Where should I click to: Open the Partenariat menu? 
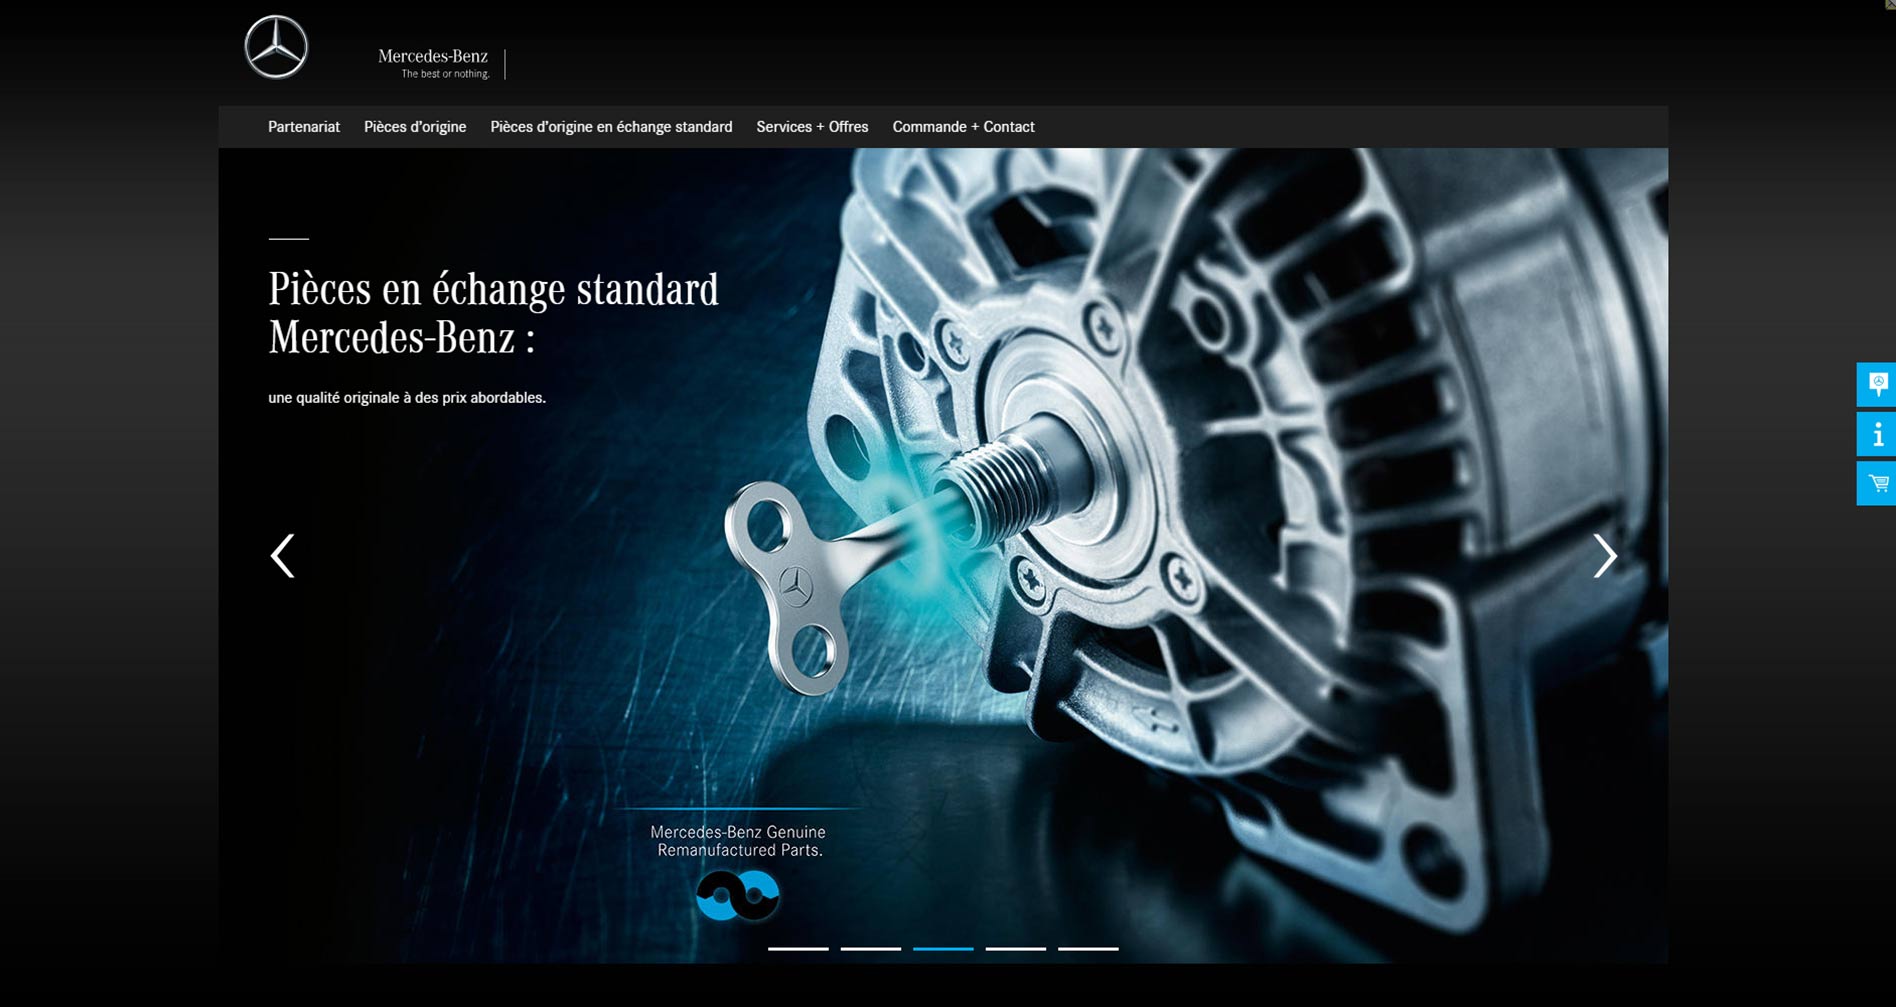(304, 127)
